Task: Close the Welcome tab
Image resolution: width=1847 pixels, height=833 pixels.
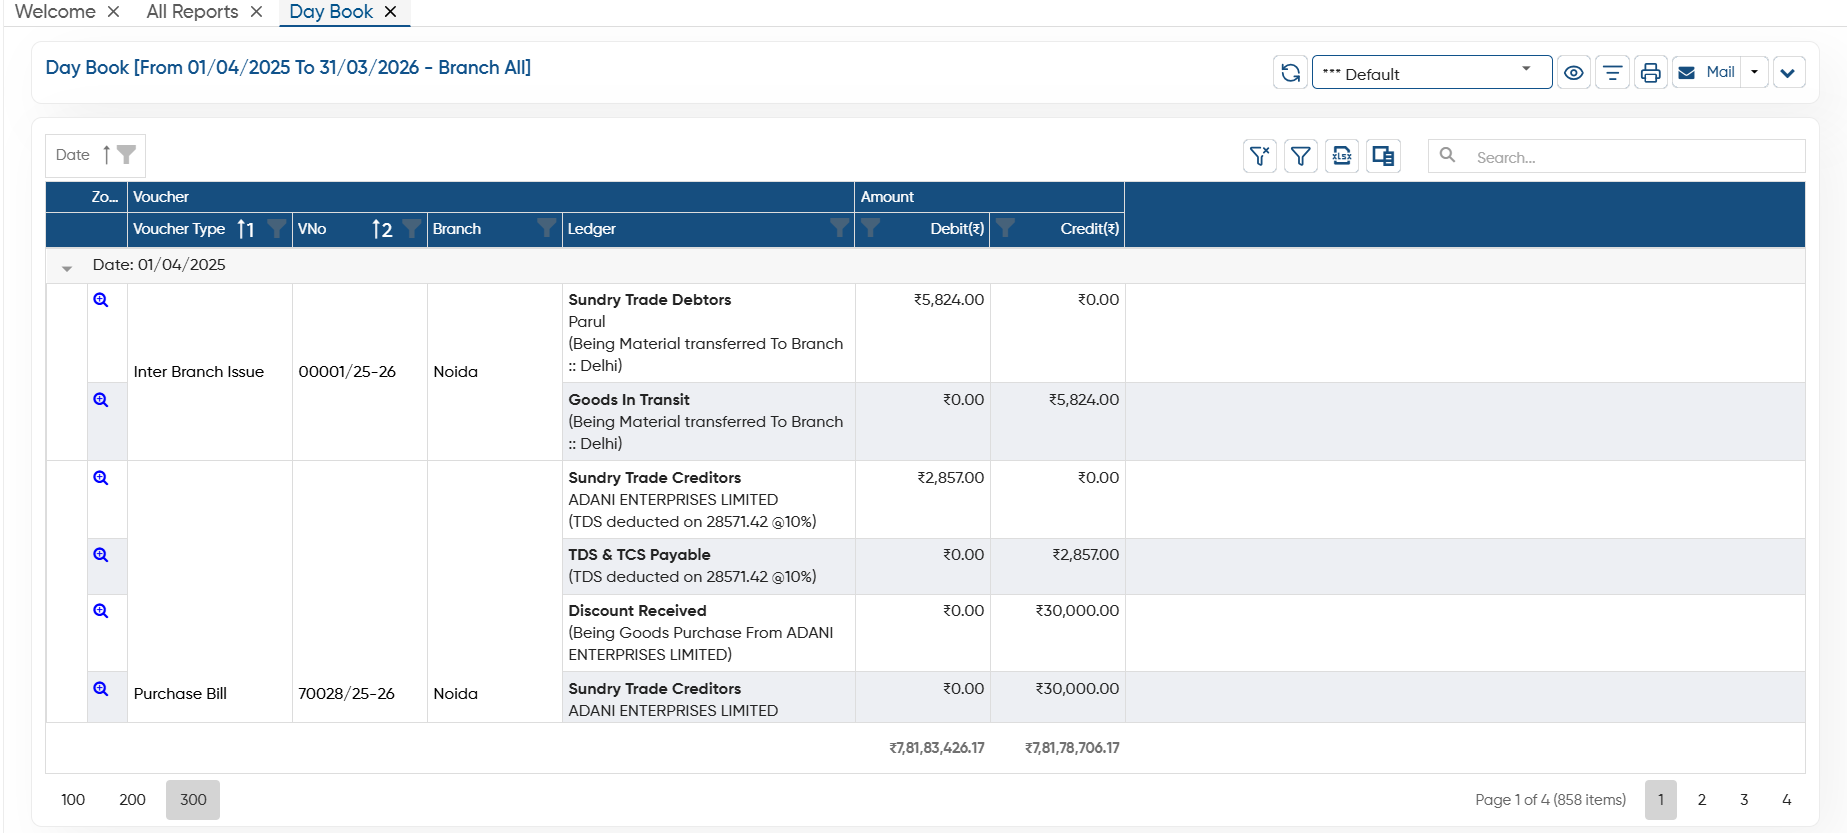Action: [114, 12]
